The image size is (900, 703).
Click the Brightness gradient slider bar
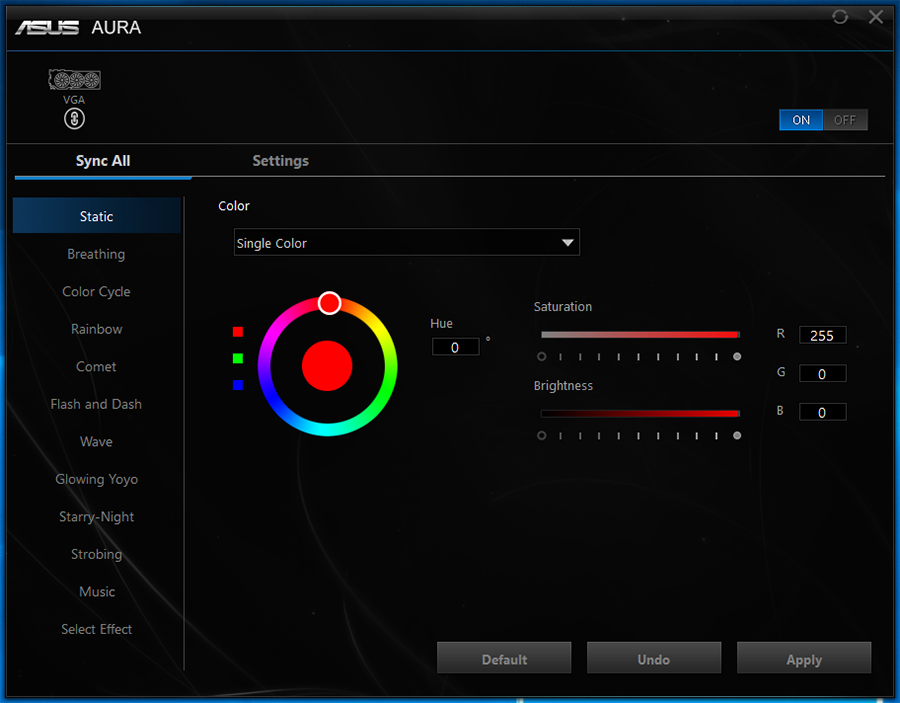pyautogui.click(x=640, y=413)
